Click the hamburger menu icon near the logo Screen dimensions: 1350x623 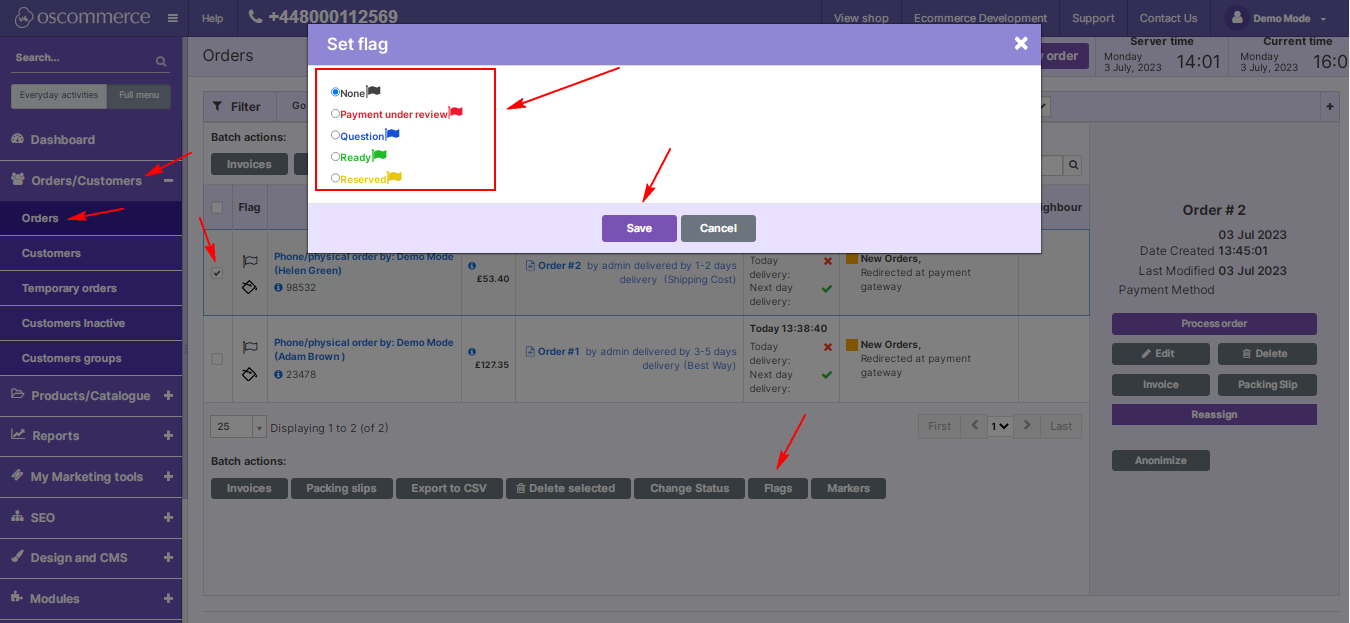172,17
